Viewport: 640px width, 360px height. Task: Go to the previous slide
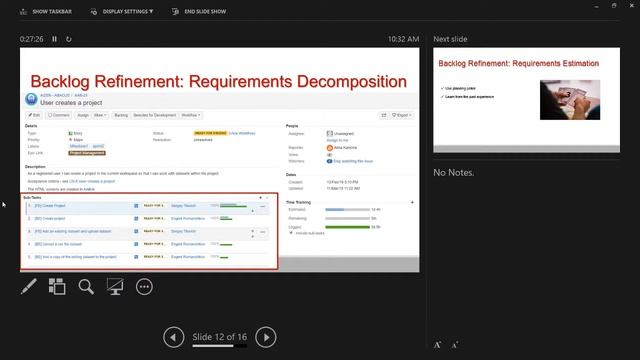pos(173,337)
